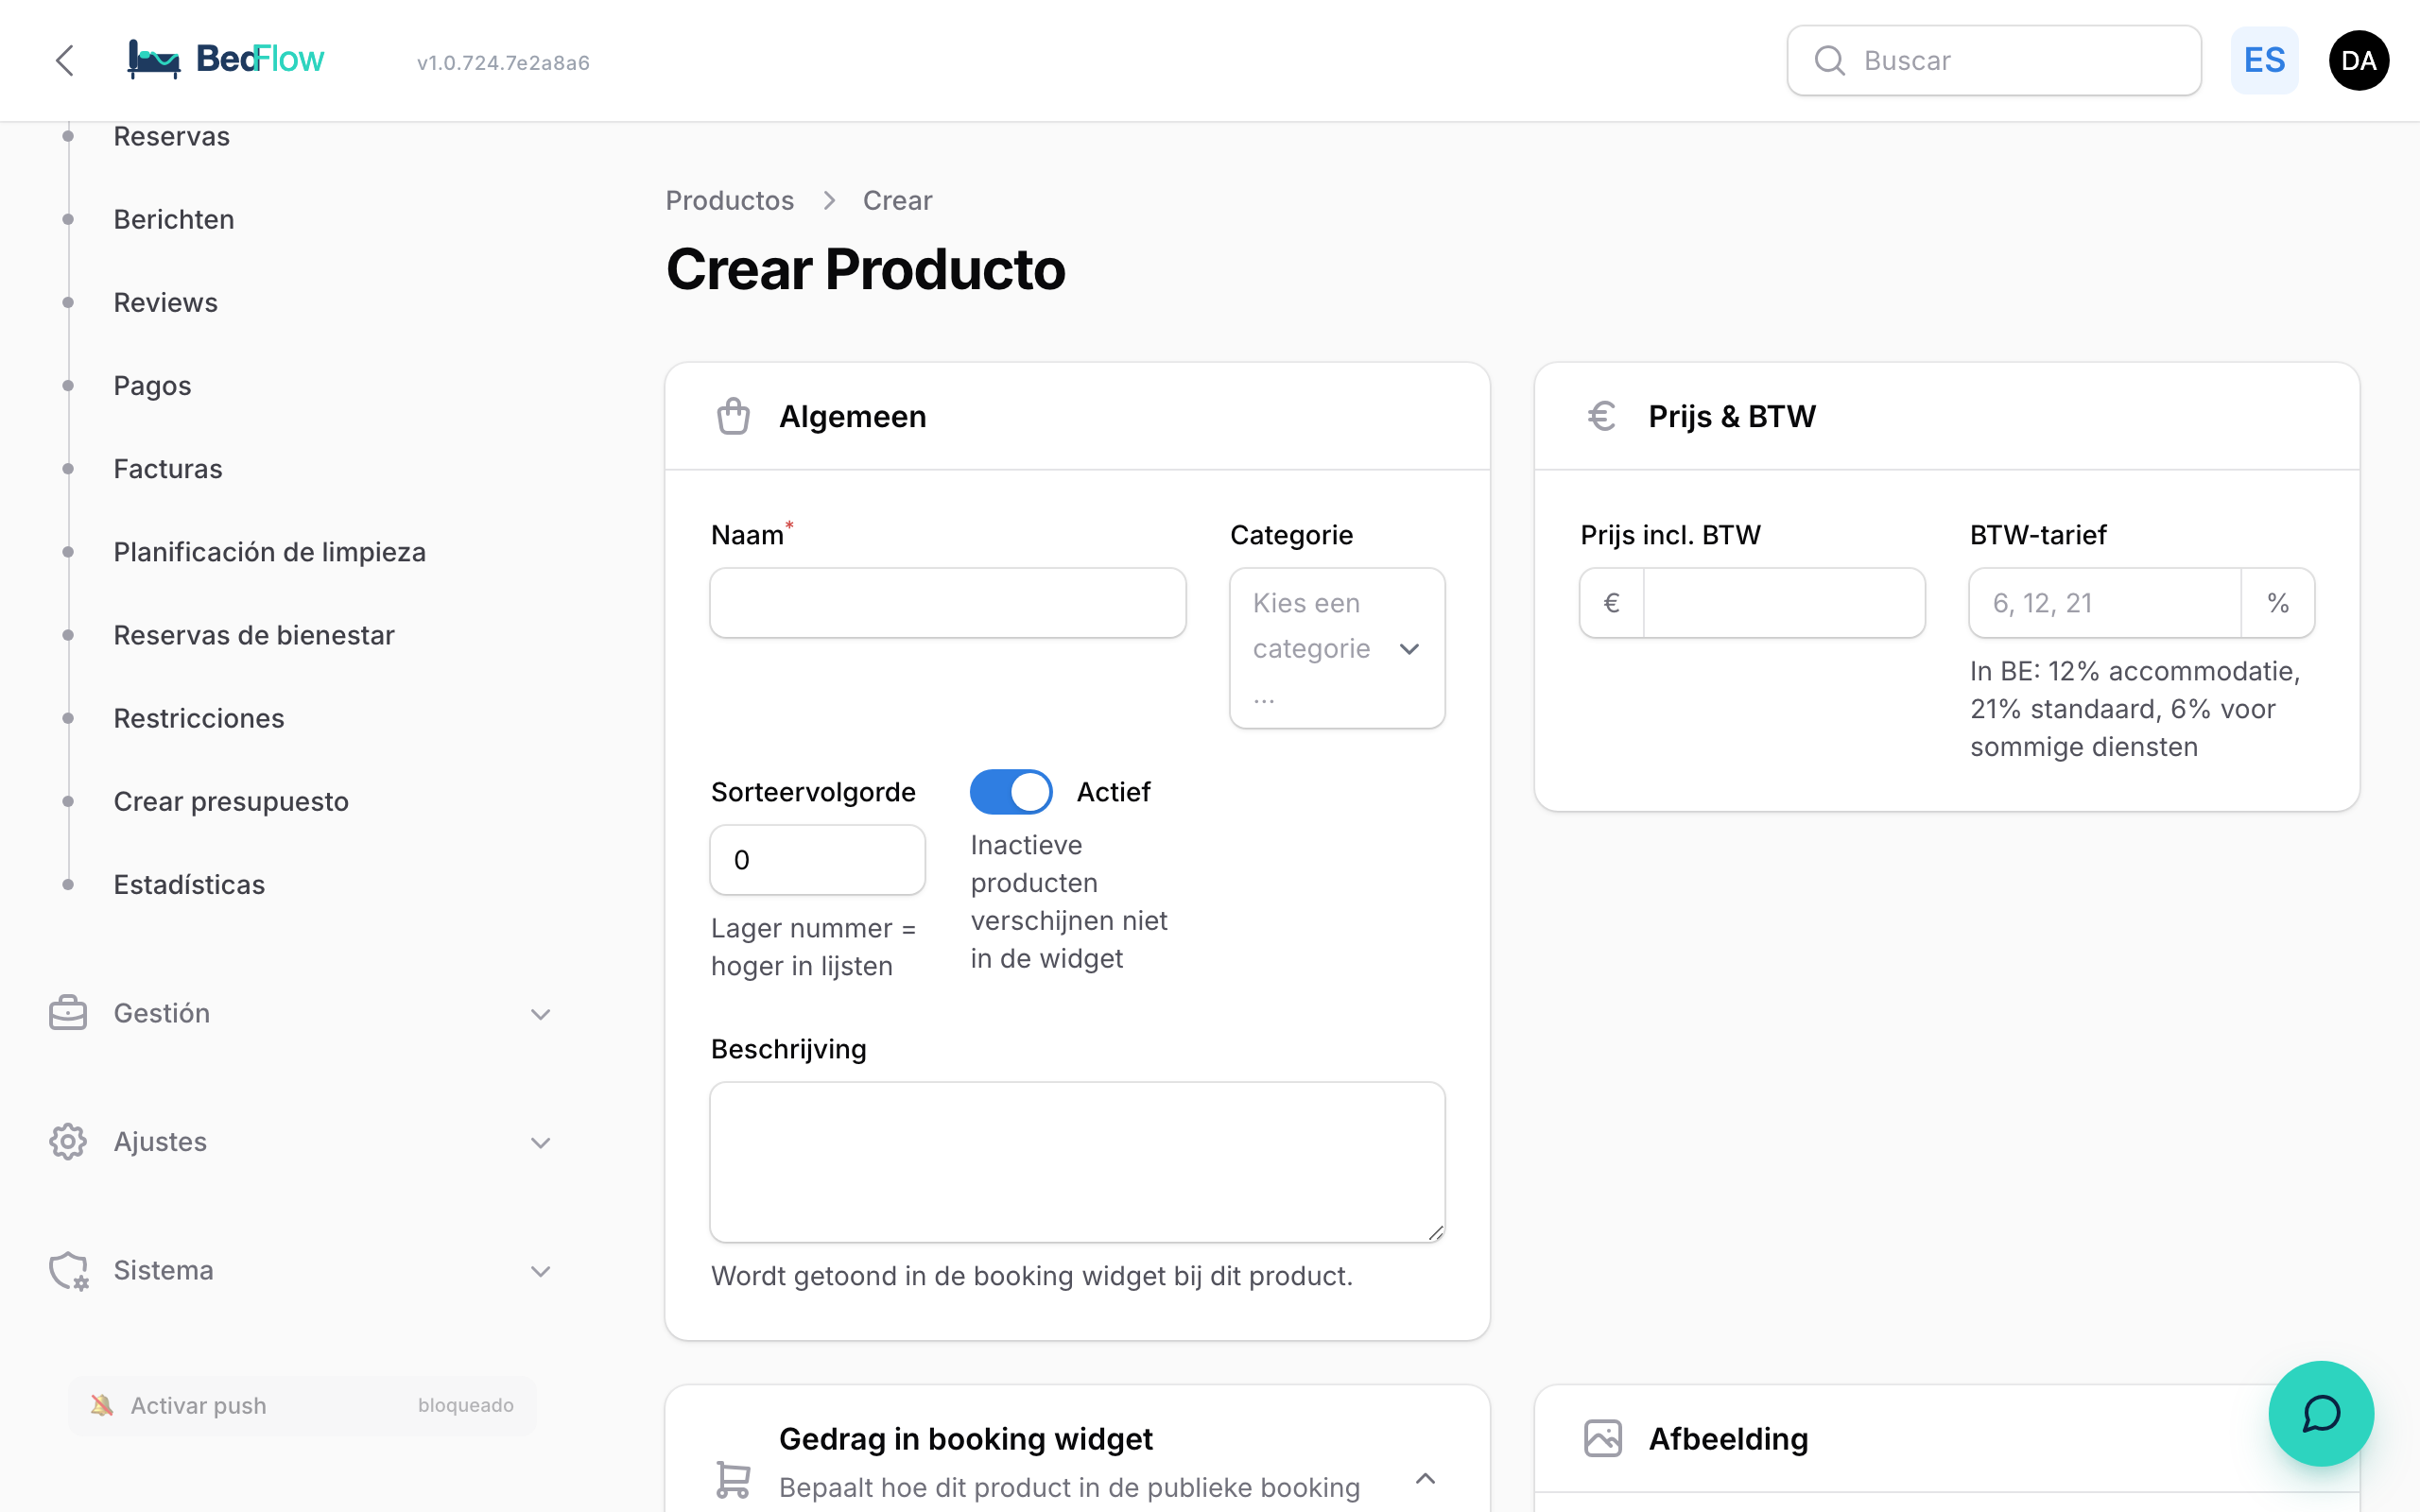Viewport: 2420px width, 1512px height.
Task: Click Activar push button
Action: click(302, 1405)
